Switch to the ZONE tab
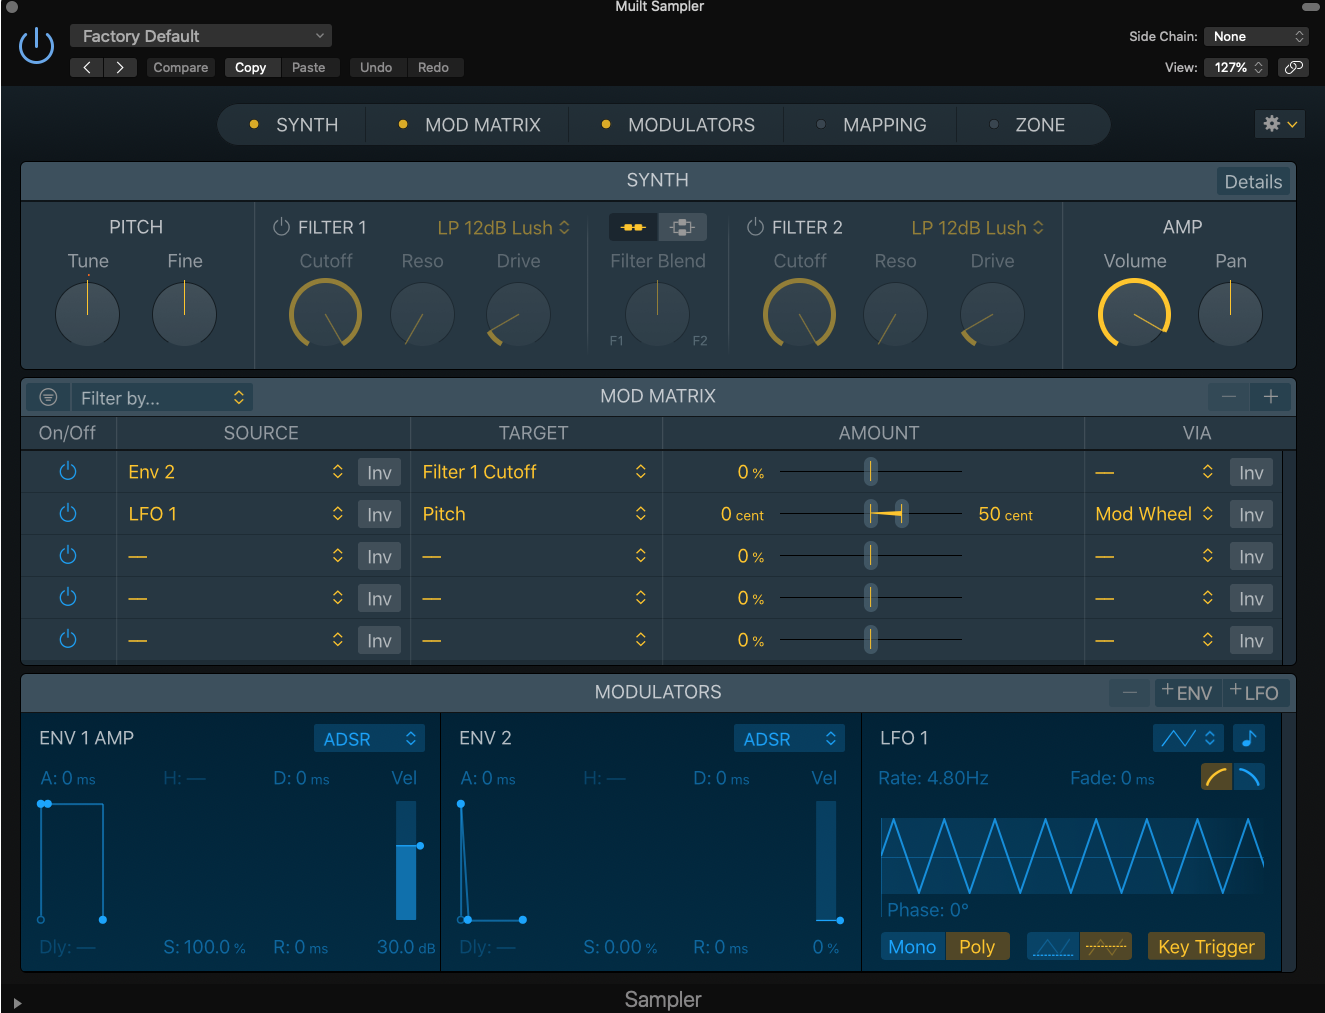The image size is (1325, 1013). pos(1039,125)
